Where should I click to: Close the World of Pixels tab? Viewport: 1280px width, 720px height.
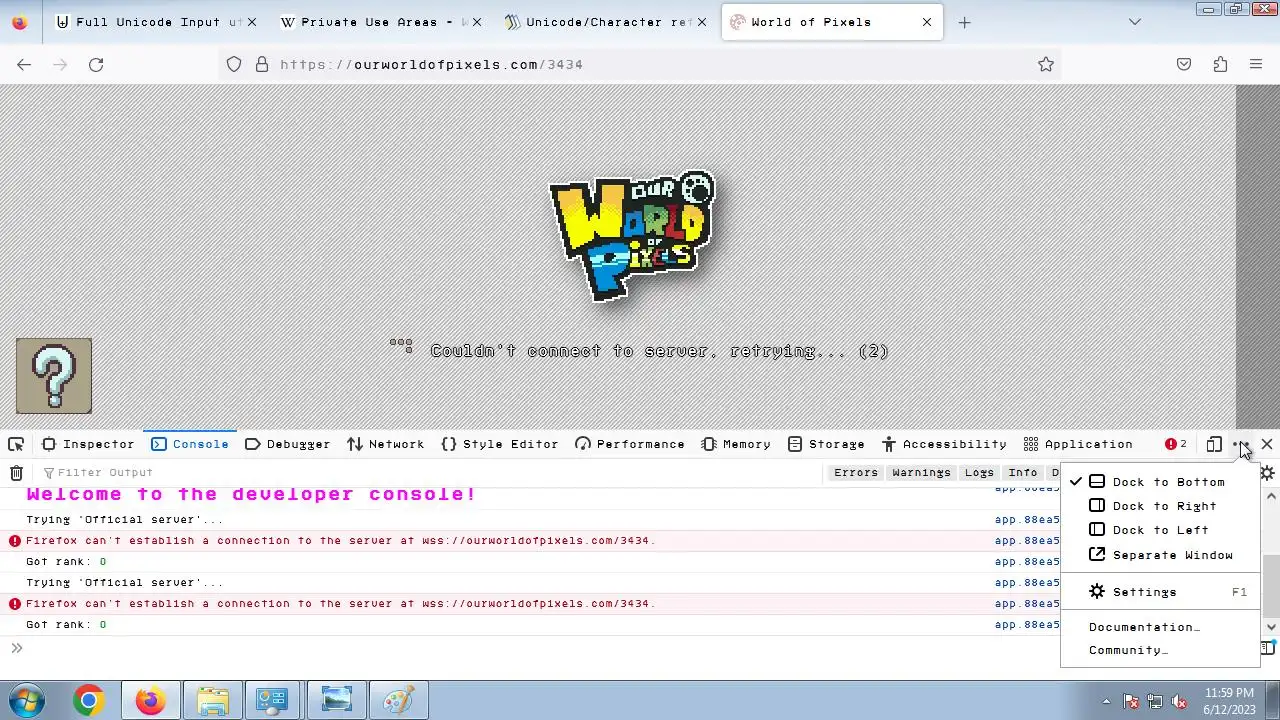(927, 22)
